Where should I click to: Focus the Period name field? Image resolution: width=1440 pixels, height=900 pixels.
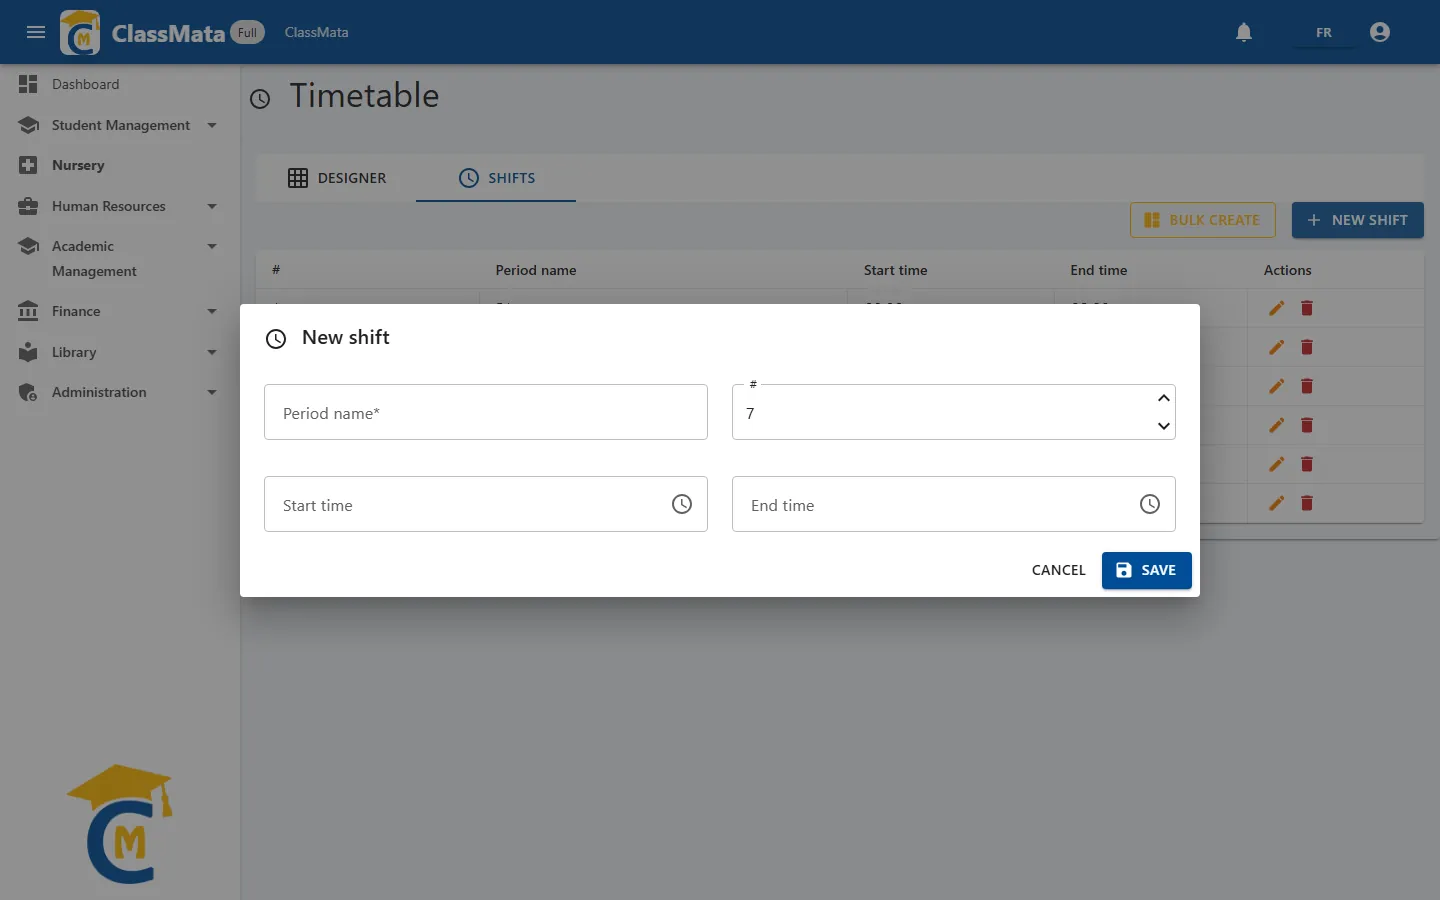(x=486, y=412)
